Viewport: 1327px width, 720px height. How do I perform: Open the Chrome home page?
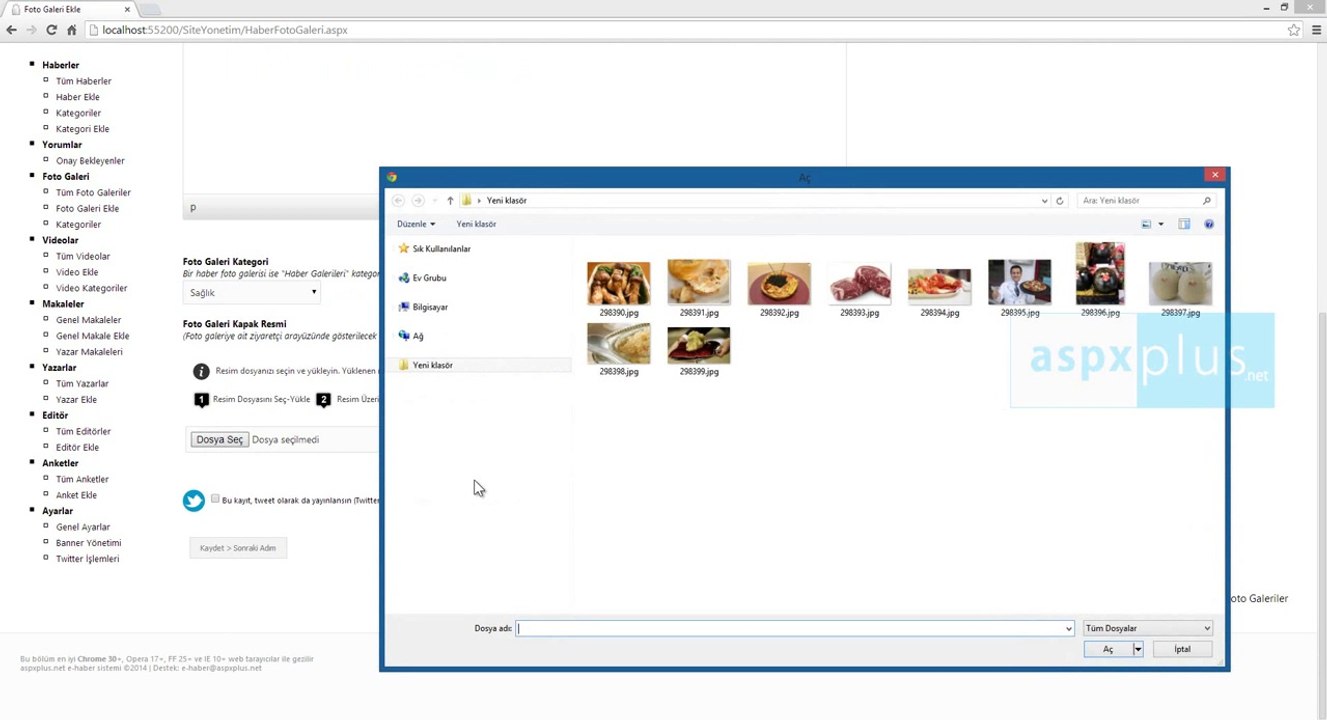click(x=72, y=30)
